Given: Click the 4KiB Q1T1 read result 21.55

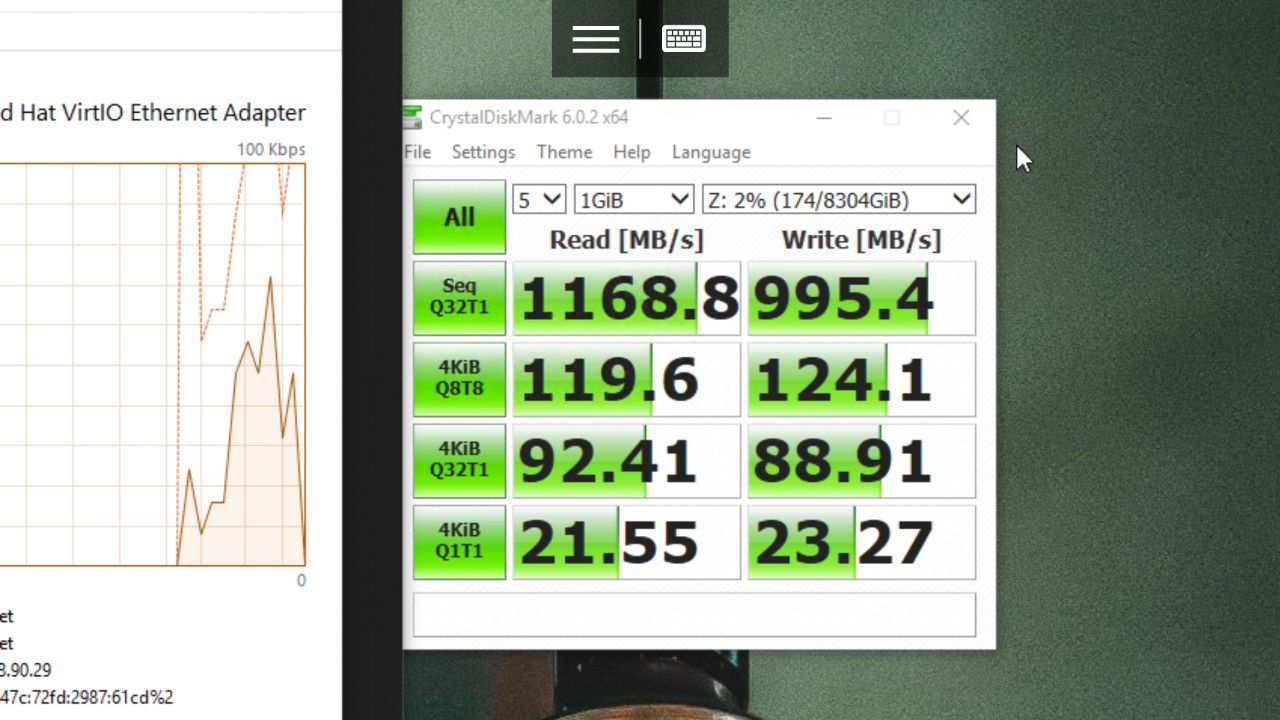Looking at the screenshot, I should point(627,542).
